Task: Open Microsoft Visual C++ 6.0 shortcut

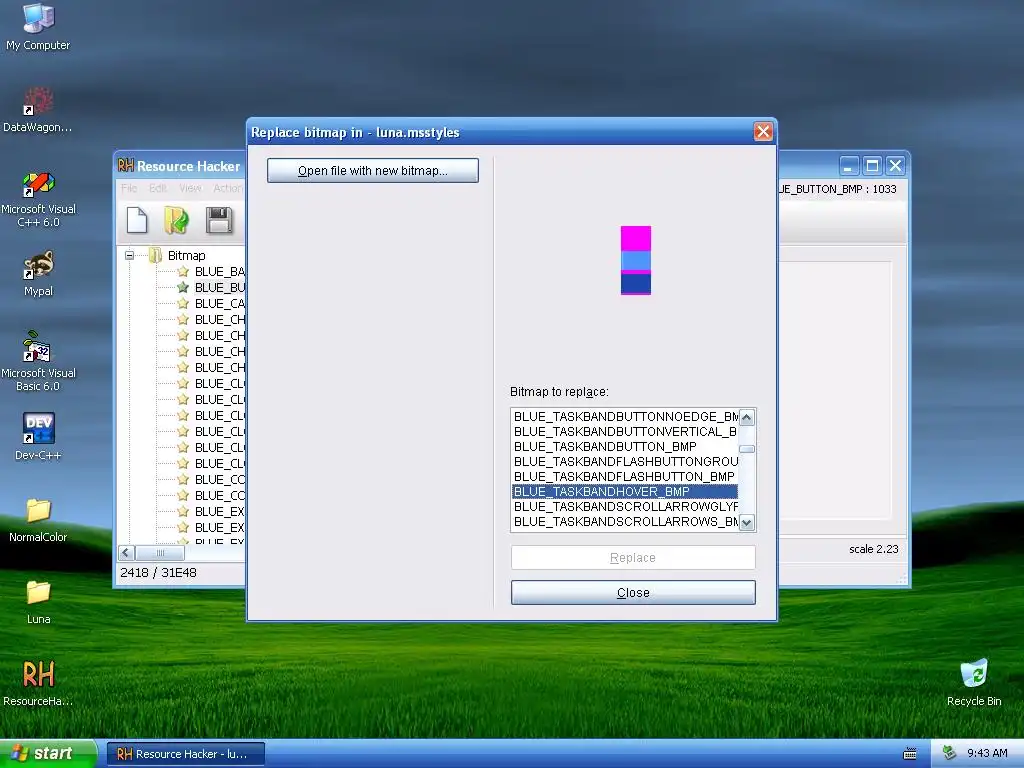Action: click(x=38, y=199)
